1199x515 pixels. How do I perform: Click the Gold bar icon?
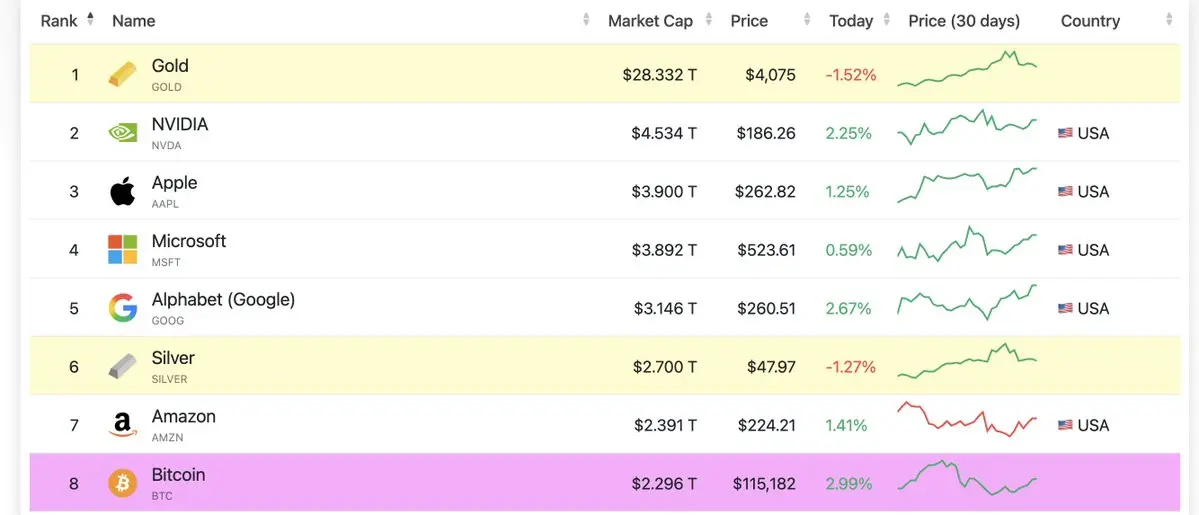pos(122,74)
